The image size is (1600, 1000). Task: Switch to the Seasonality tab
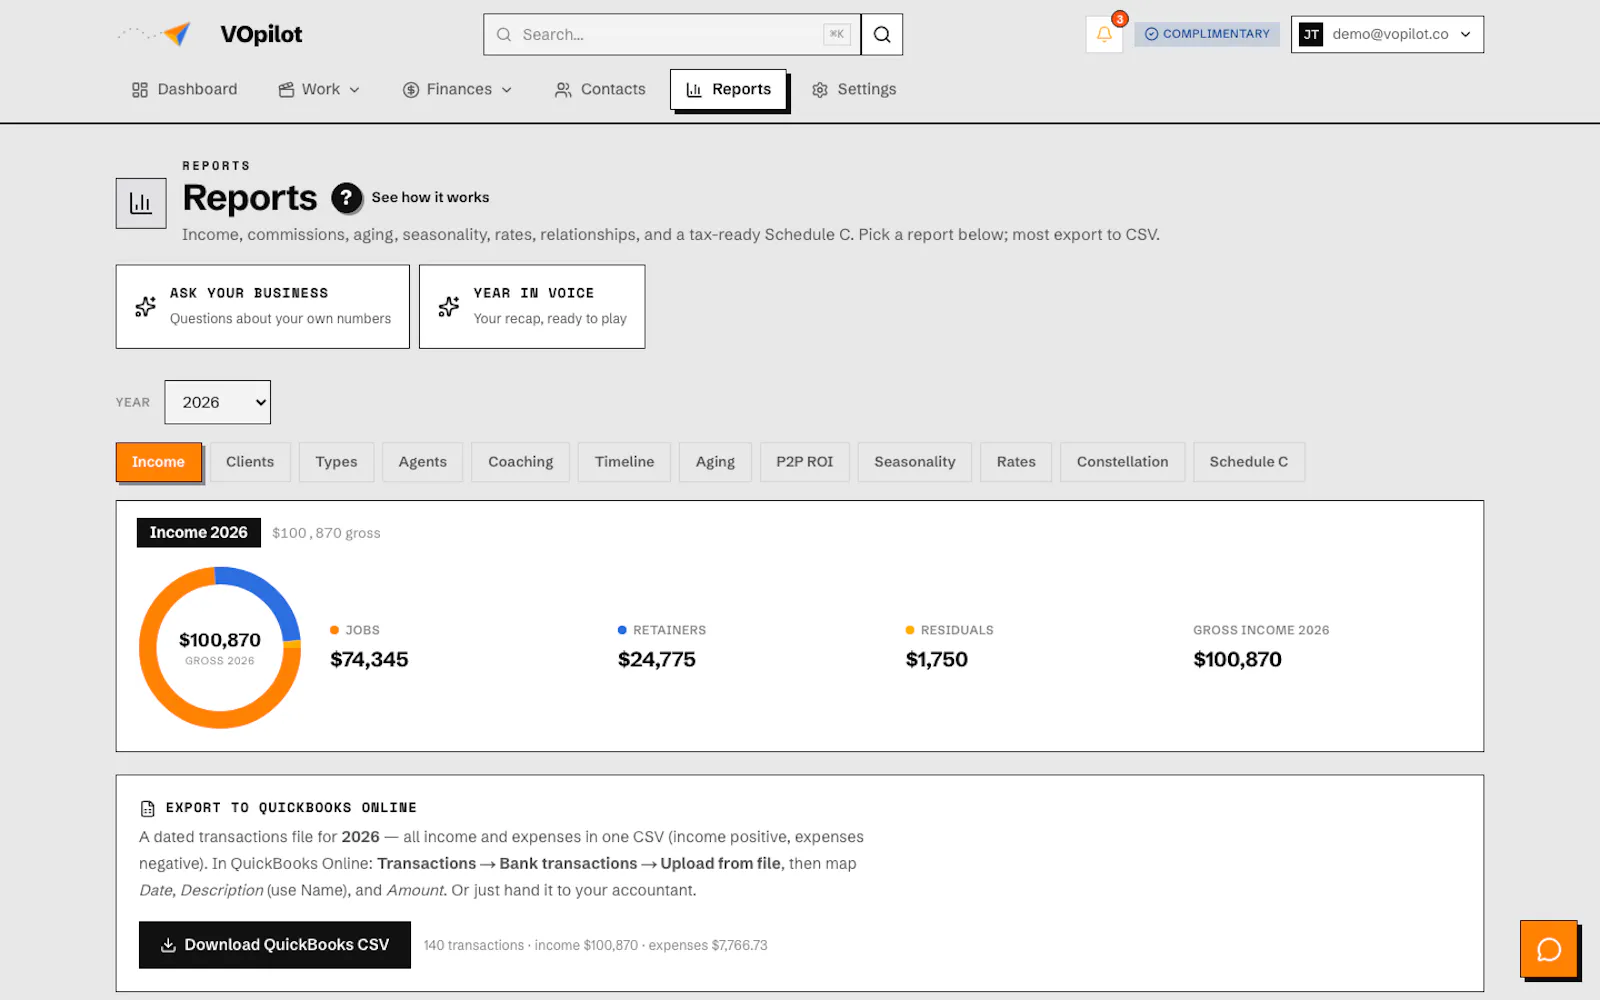(915, 462)
